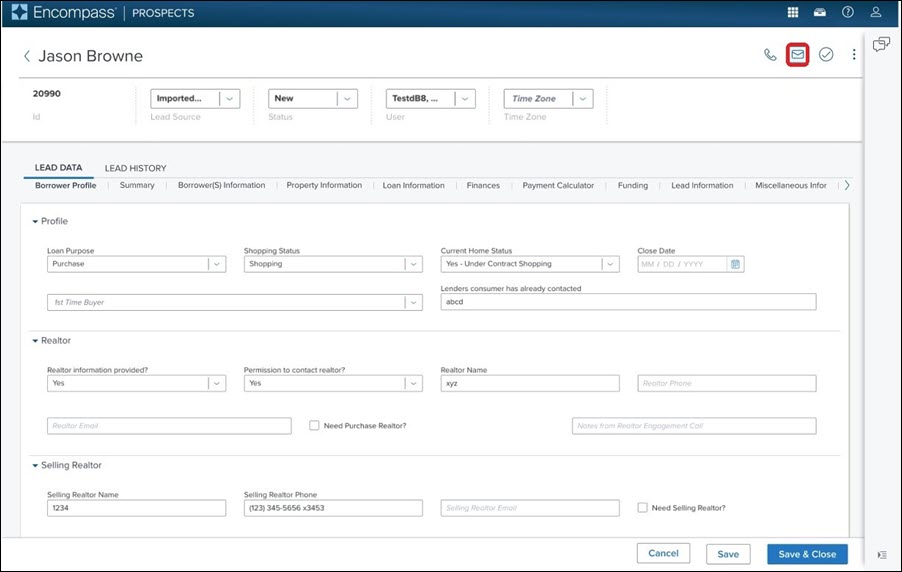This screenshot has height=572, width=902.
Task: Click the Realtor Name field
Action: (x=530, y=383)
